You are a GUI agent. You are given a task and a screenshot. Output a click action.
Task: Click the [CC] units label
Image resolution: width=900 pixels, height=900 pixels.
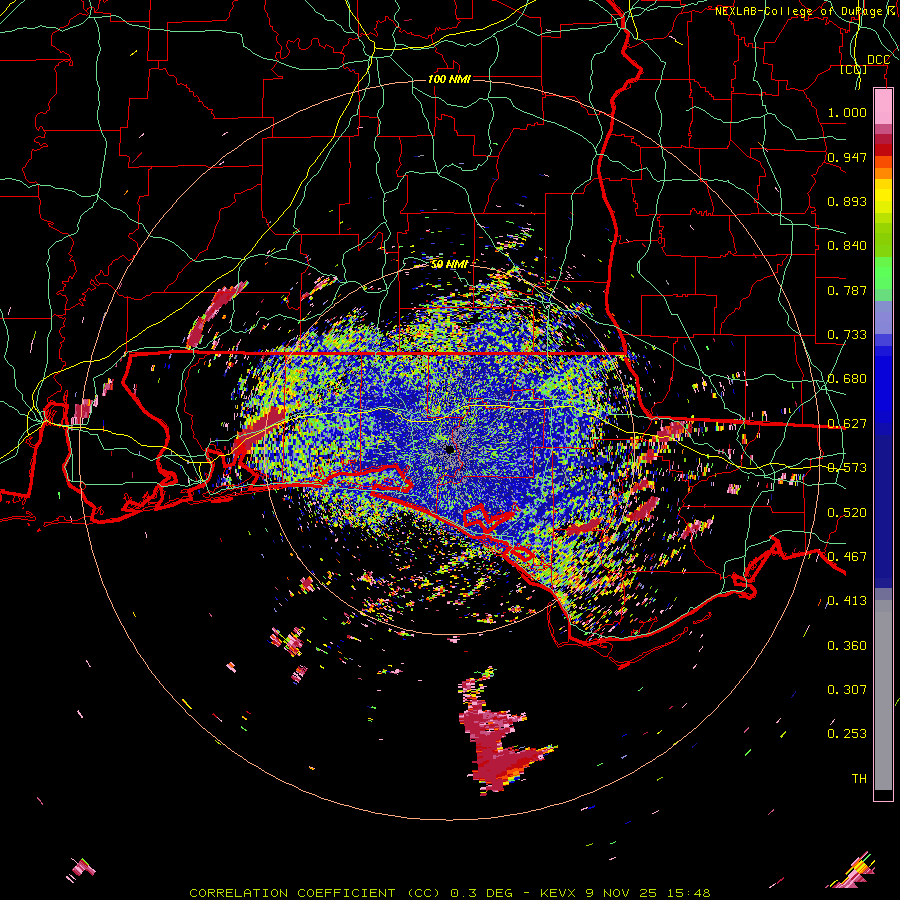pos(854,70)
